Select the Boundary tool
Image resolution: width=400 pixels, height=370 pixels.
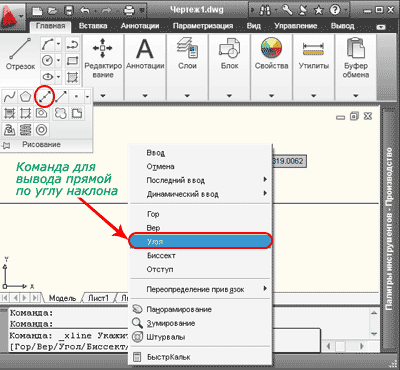coord(25,113)
